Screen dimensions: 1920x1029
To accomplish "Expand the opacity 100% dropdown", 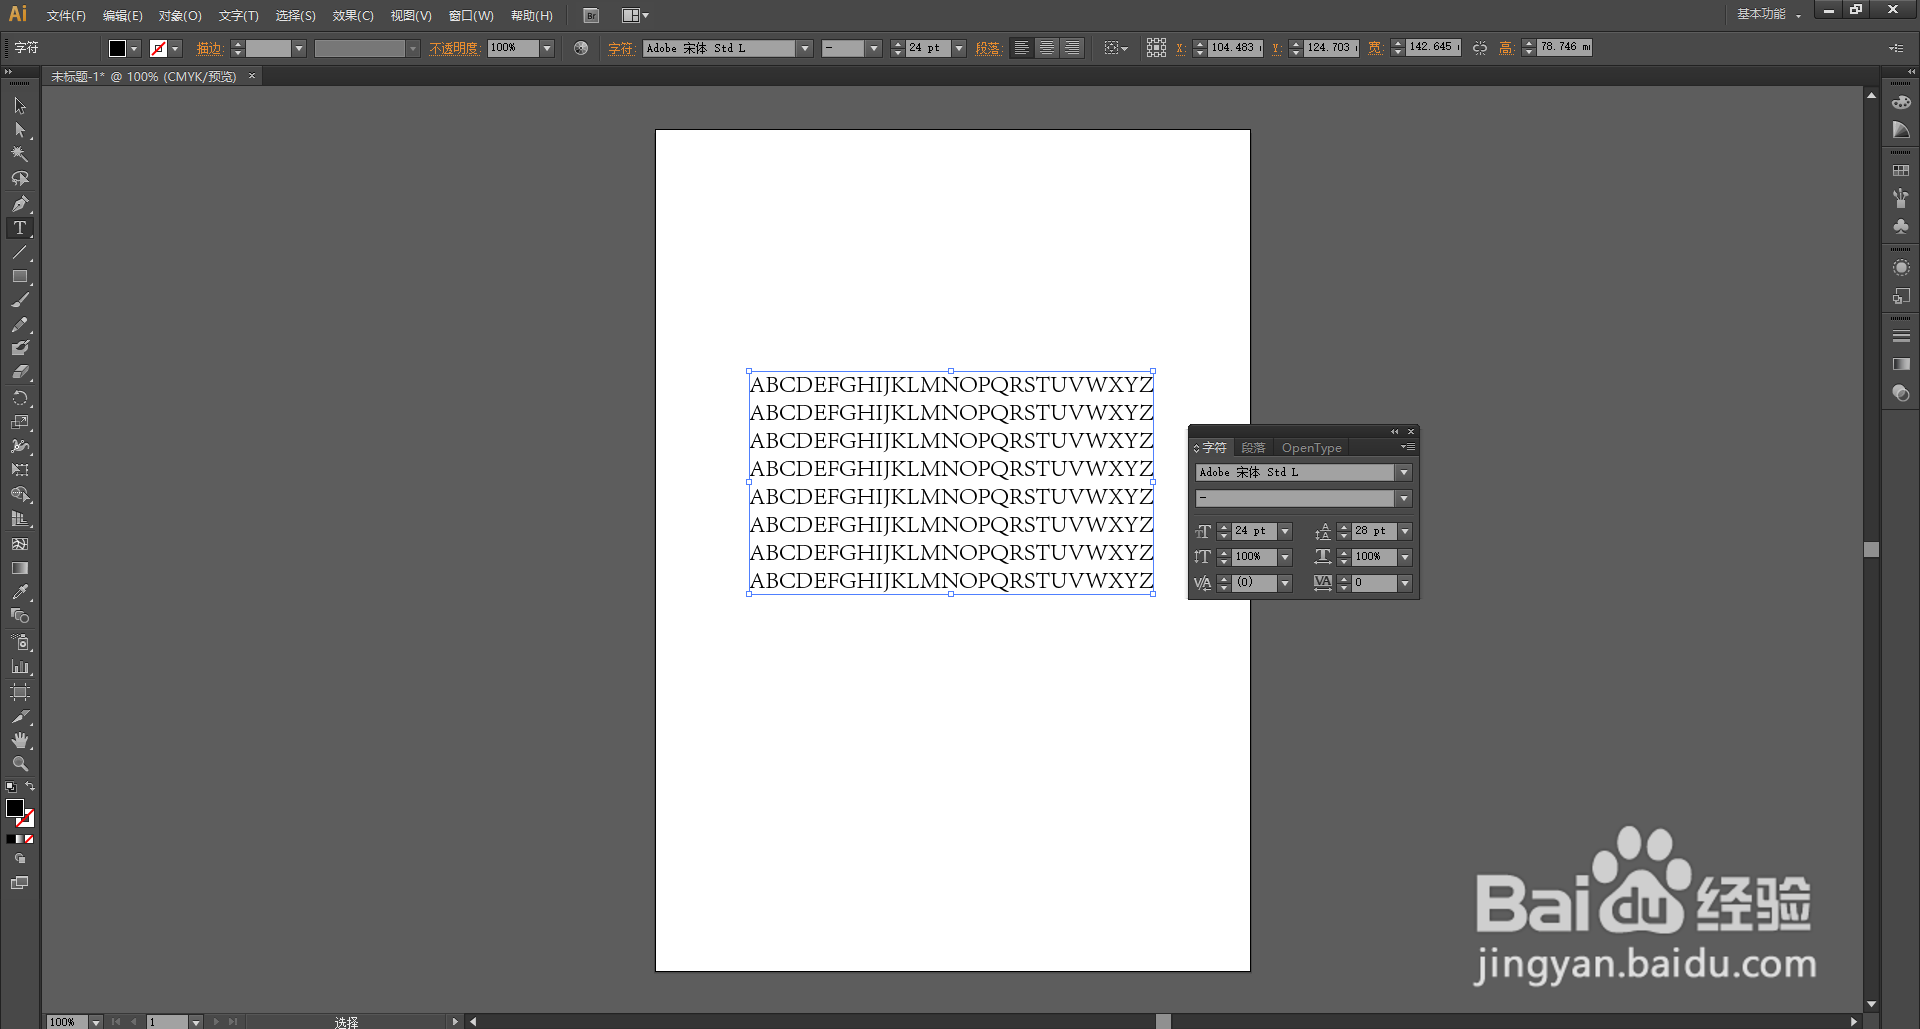I will click(x=547, y=48).
